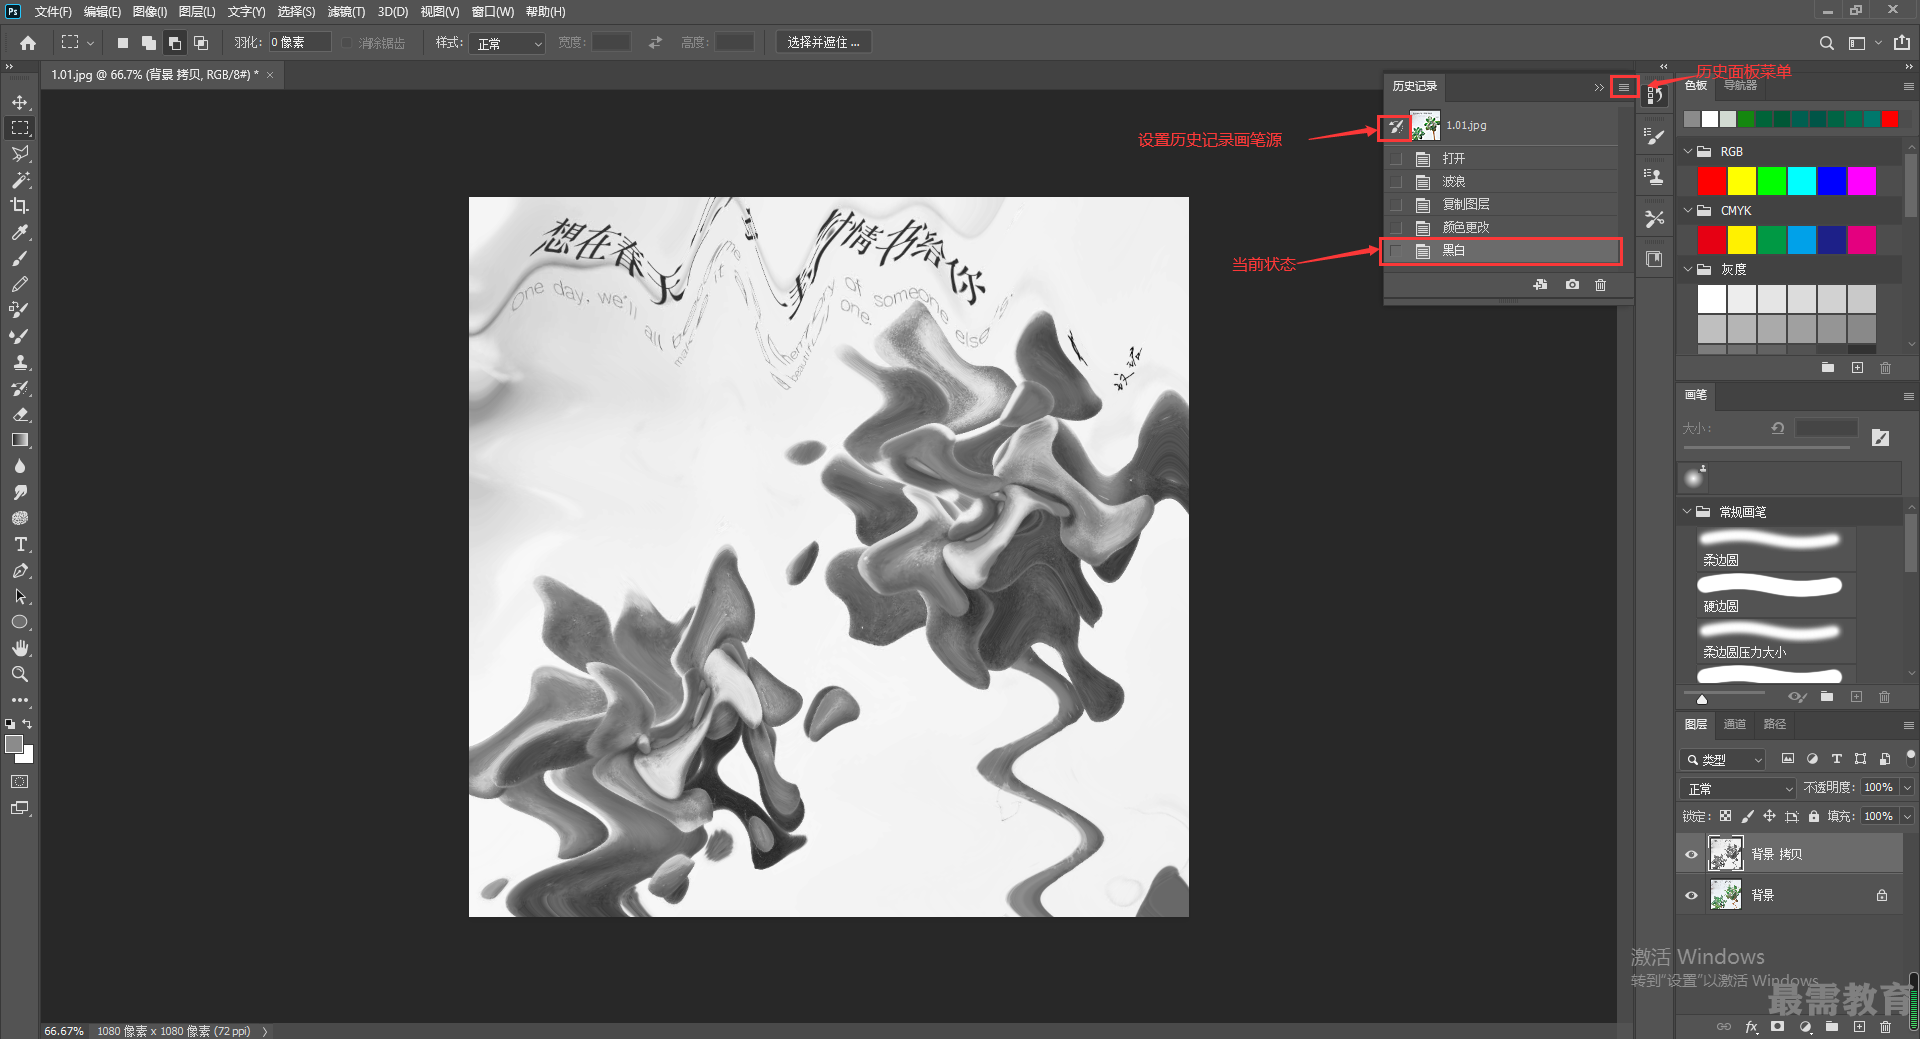Lock transparent pixels for layer
Viewport: 1920px width, 1039px height.
[1726, 816]
